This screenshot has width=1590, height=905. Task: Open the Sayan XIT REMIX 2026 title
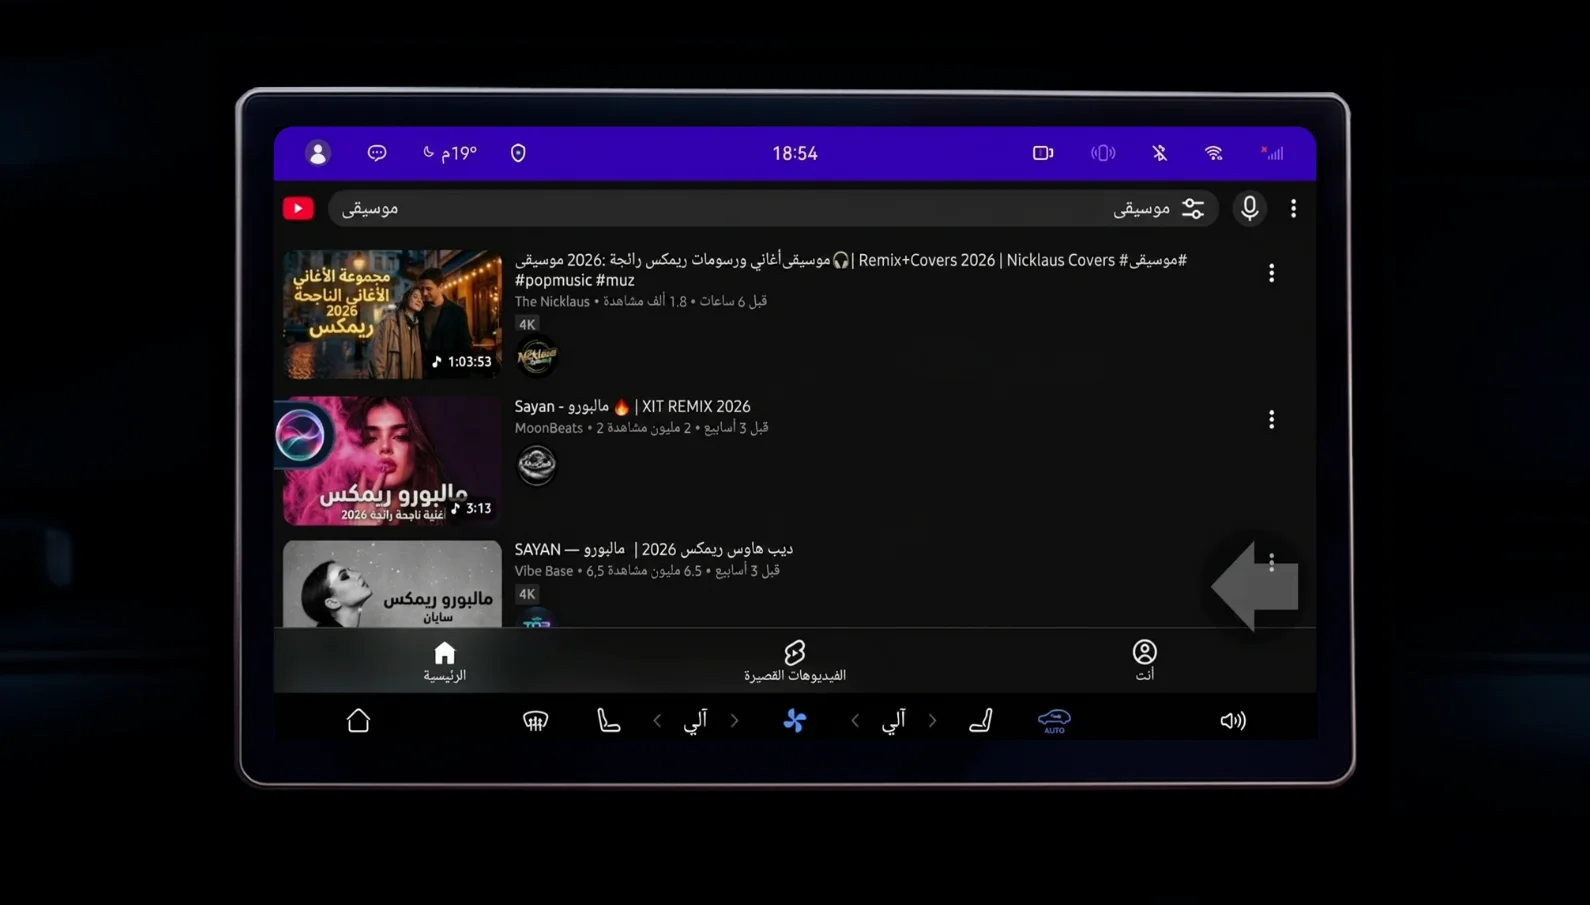[x=632, y=406]
